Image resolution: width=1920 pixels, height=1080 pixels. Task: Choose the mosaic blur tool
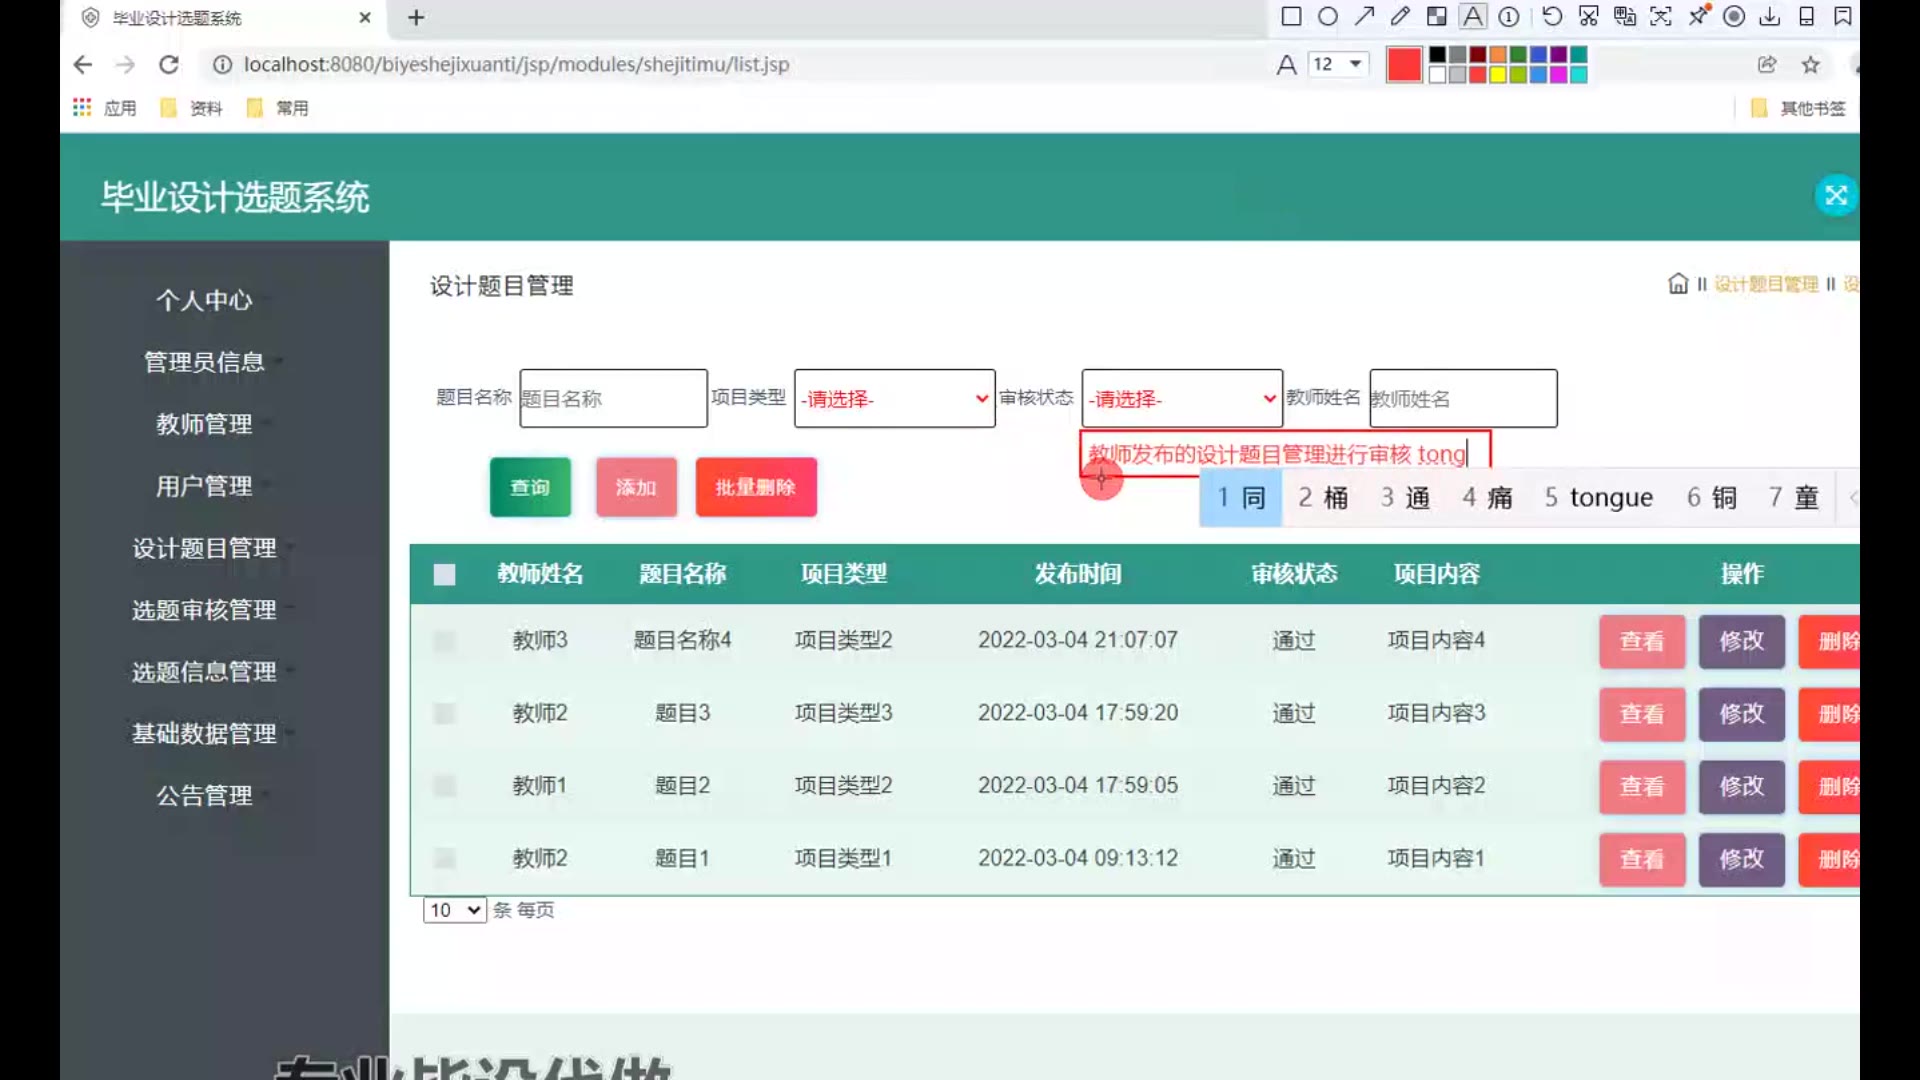[x=1436, y=16]
